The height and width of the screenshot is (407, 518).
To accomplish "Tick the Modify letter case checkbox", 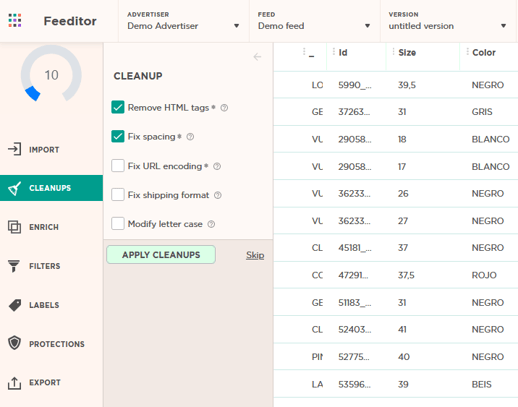I will (x=118, y=223).
